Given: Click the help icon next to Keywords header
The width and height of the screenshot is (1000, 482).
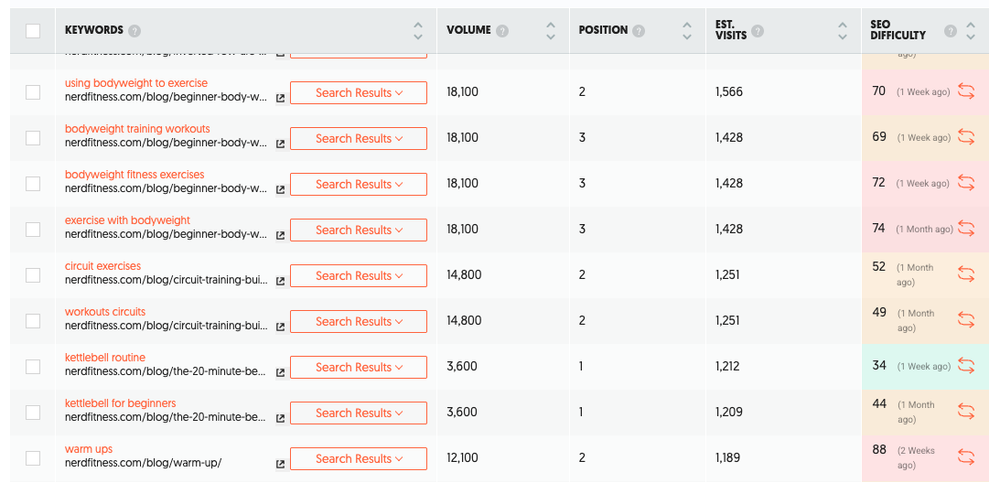Looking at the screenshot, I should click(x=134, y=31).
